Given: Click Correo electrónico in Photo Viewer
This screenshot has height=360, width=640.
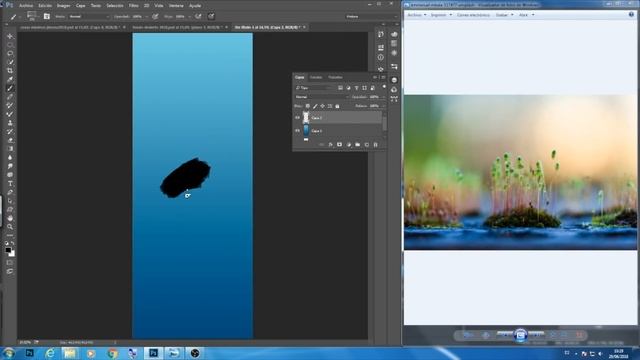Looking at the screenshot, I should click(473, 15).
